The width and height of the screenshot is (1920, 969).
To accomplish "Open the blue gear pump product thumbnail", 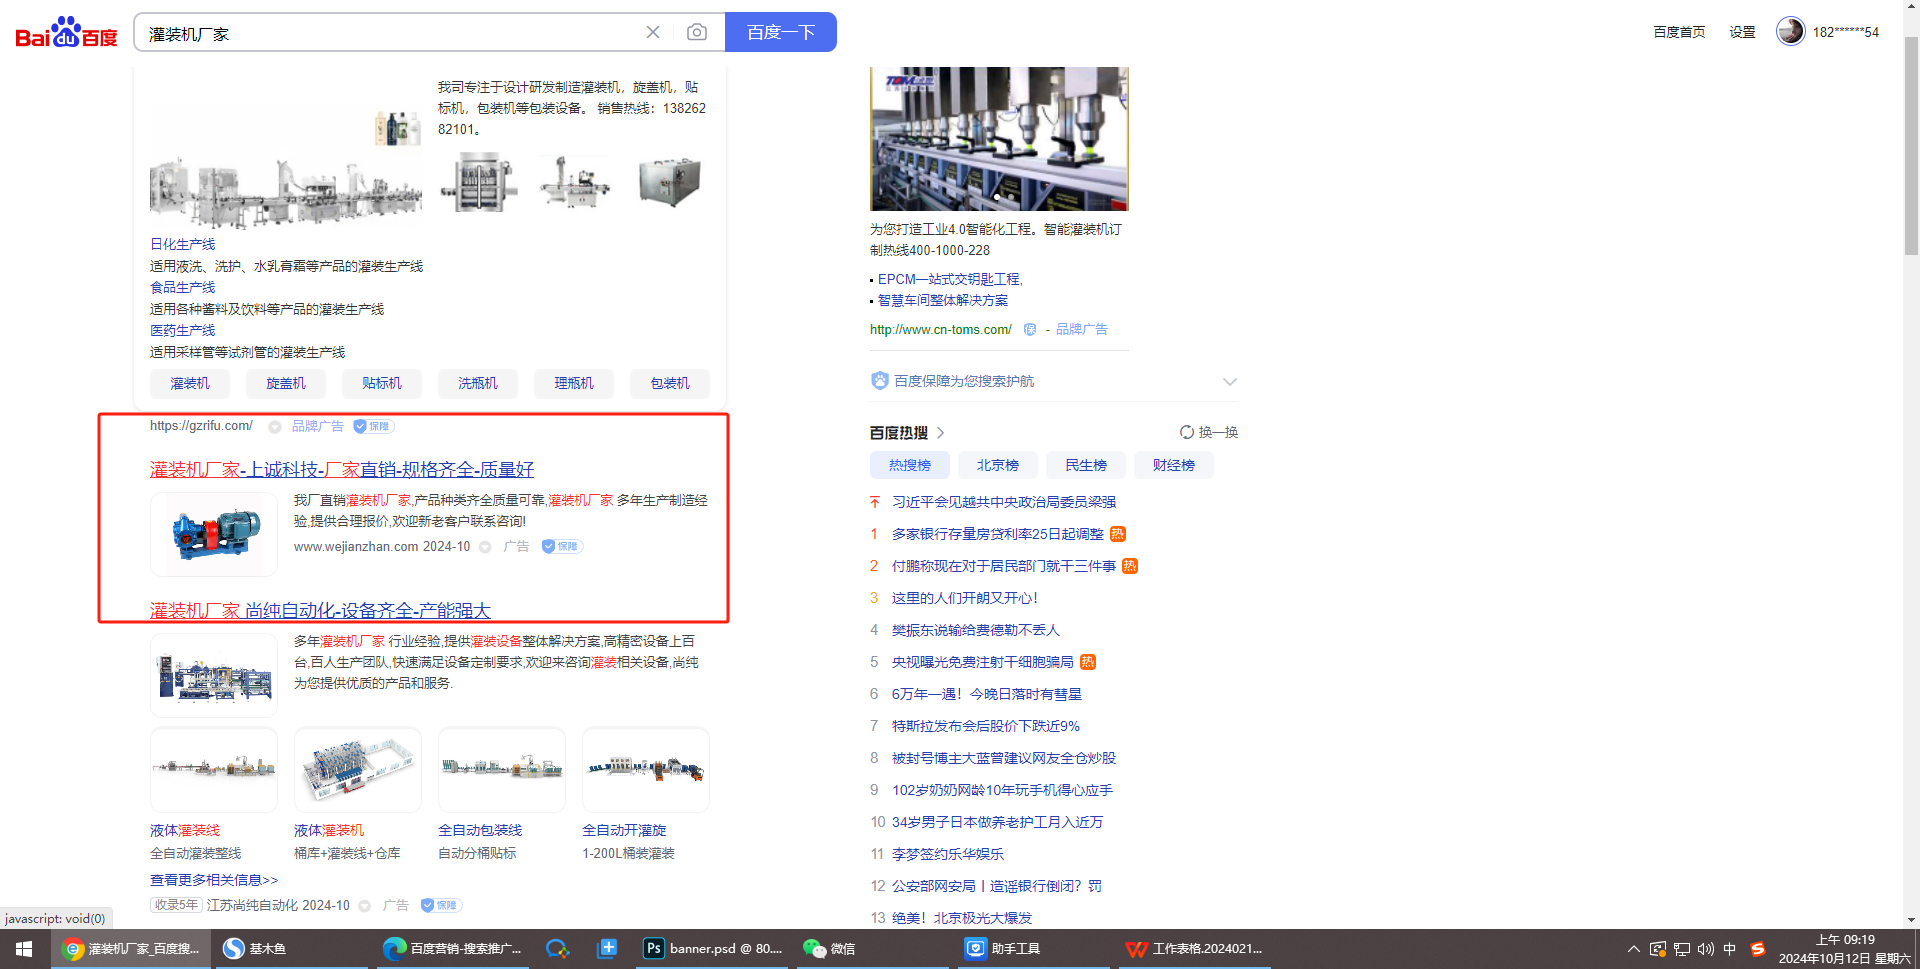I will [x=214, y=534].
